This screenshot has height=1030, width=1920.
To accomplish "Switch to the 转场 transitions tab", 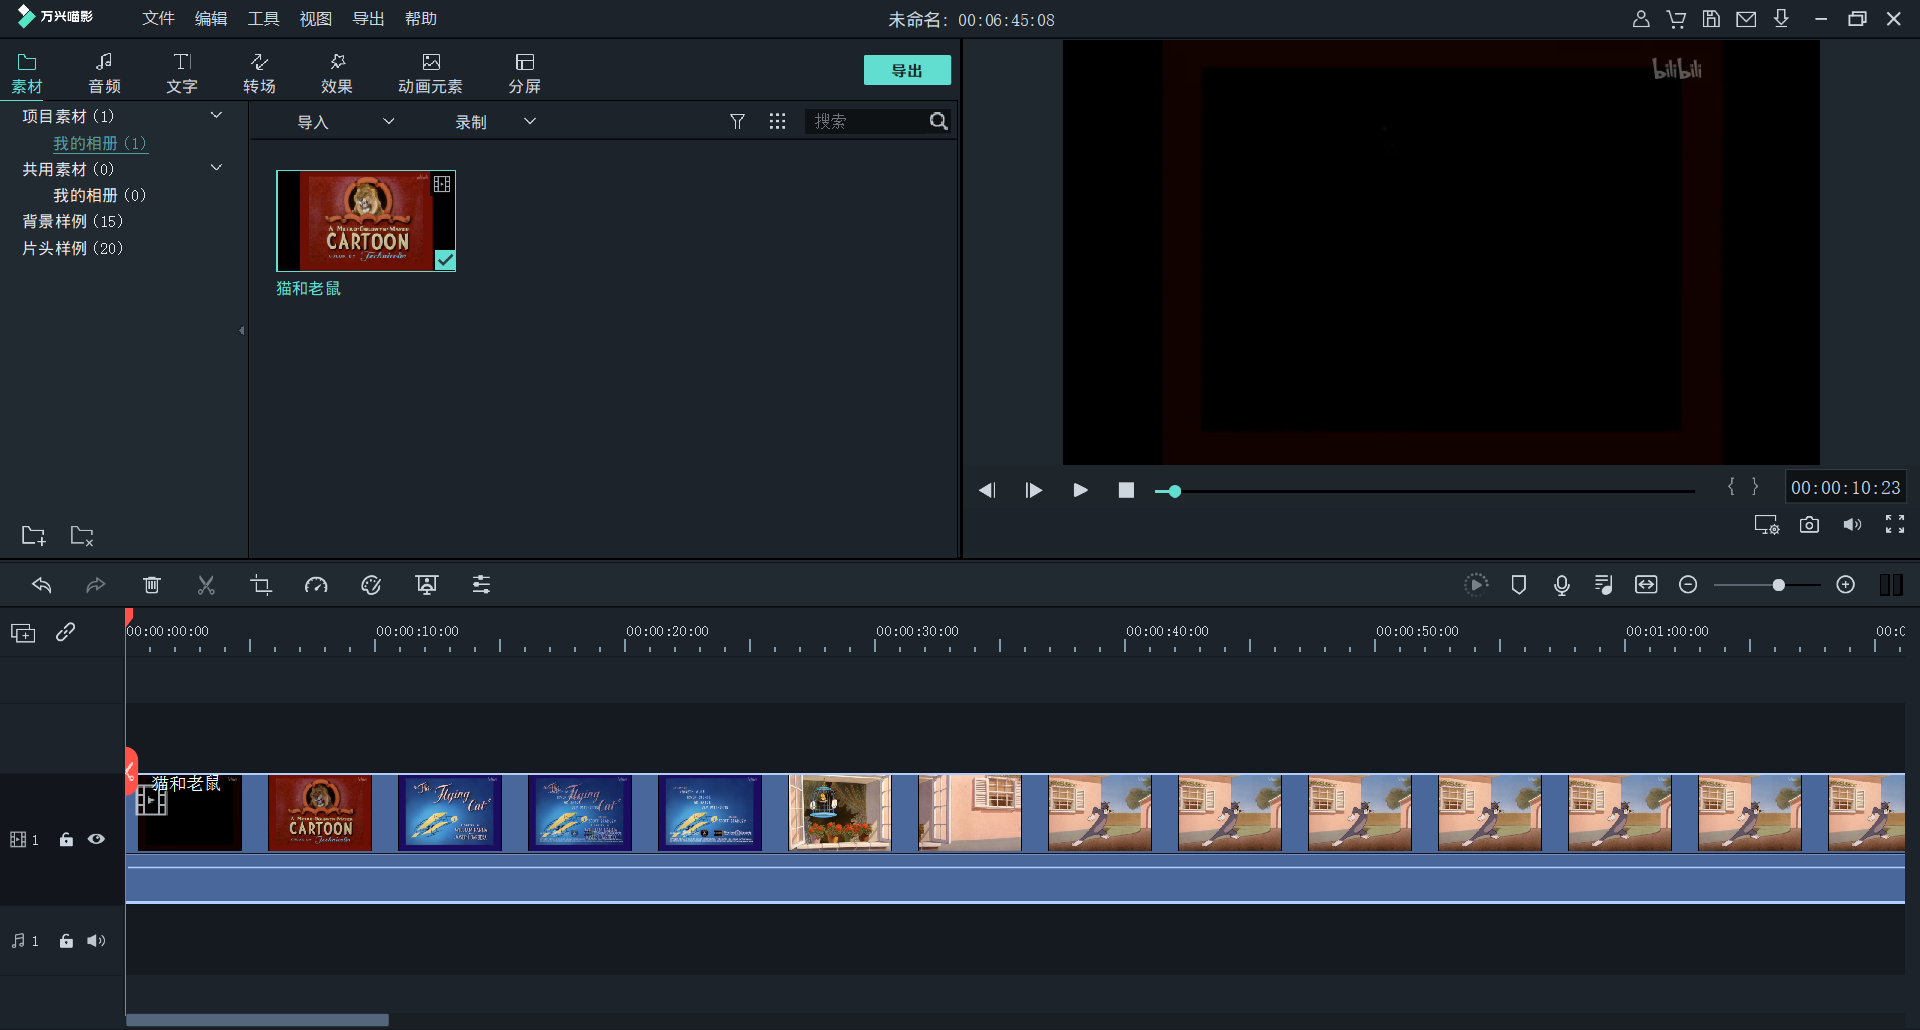I will [259, 73].
